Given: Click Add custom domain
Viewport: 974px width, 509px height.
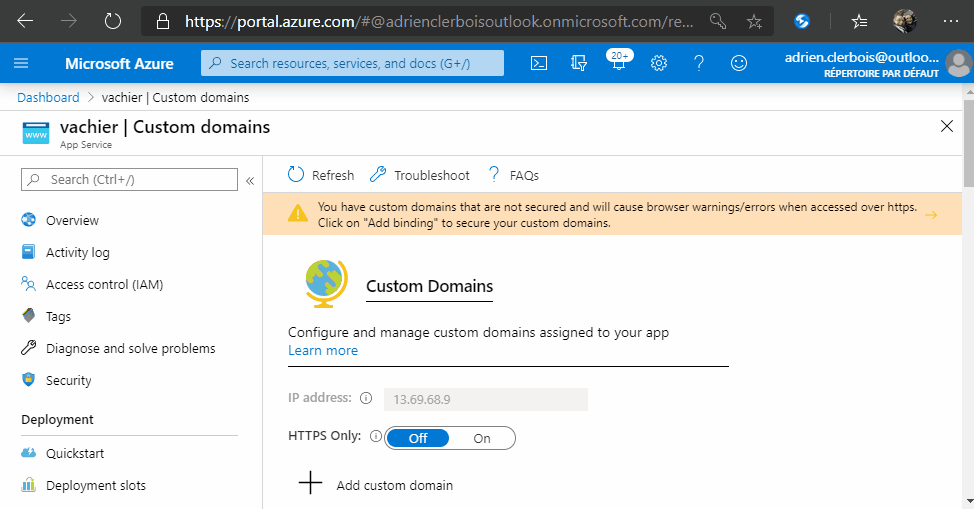Looking at the screenshot, I should click(394, 485).
